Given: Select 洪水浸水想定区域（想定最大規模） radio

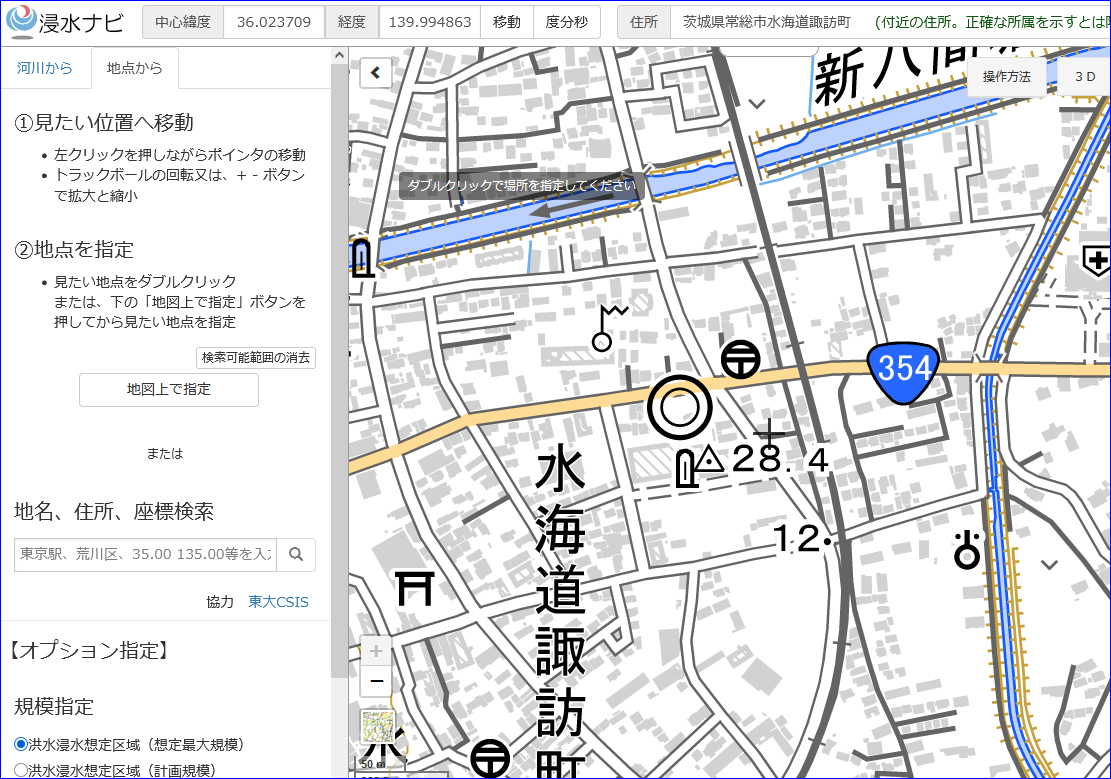Looking at the screenshot, I should (21, 744).
